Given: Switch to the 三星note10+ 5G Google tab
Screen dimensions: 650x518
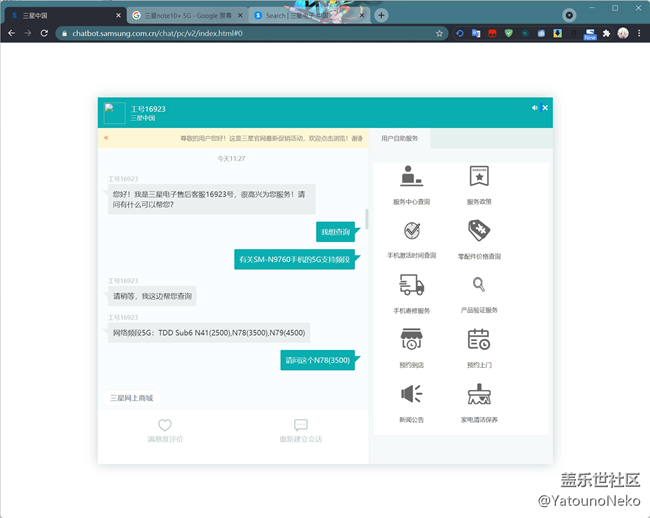Looking at the screenshot, I should click(x=187, y=15).
